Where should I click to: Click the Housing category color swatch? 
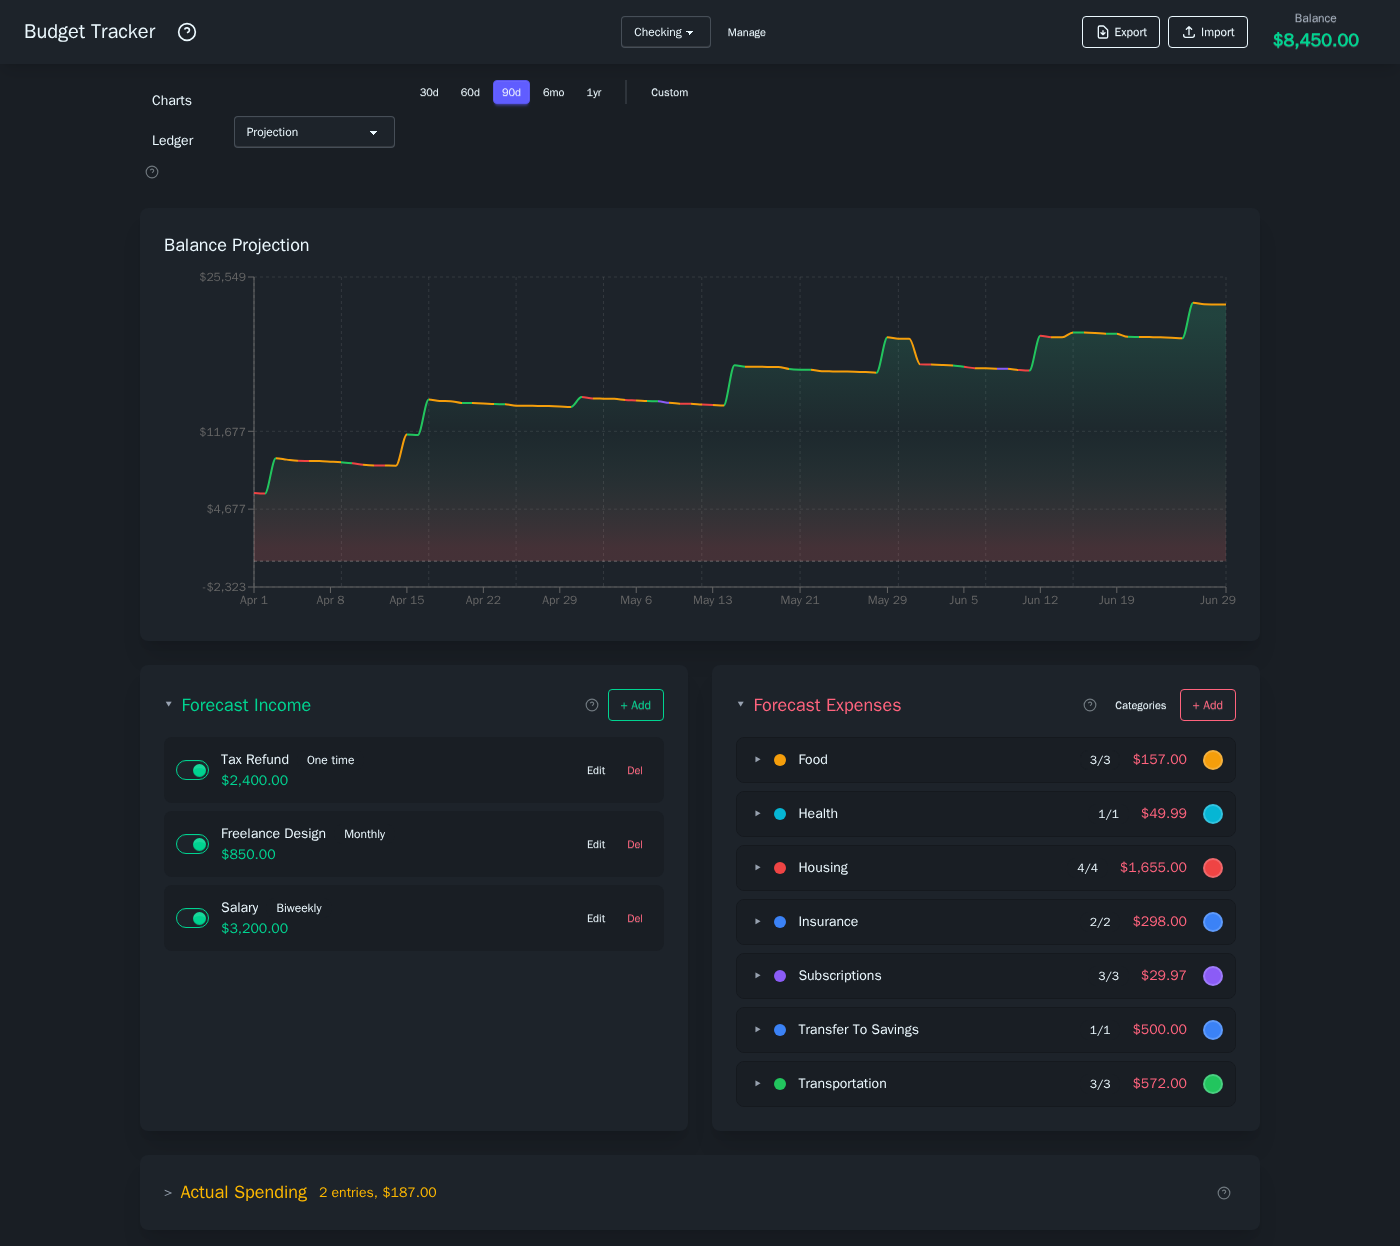click(1213, 868)
